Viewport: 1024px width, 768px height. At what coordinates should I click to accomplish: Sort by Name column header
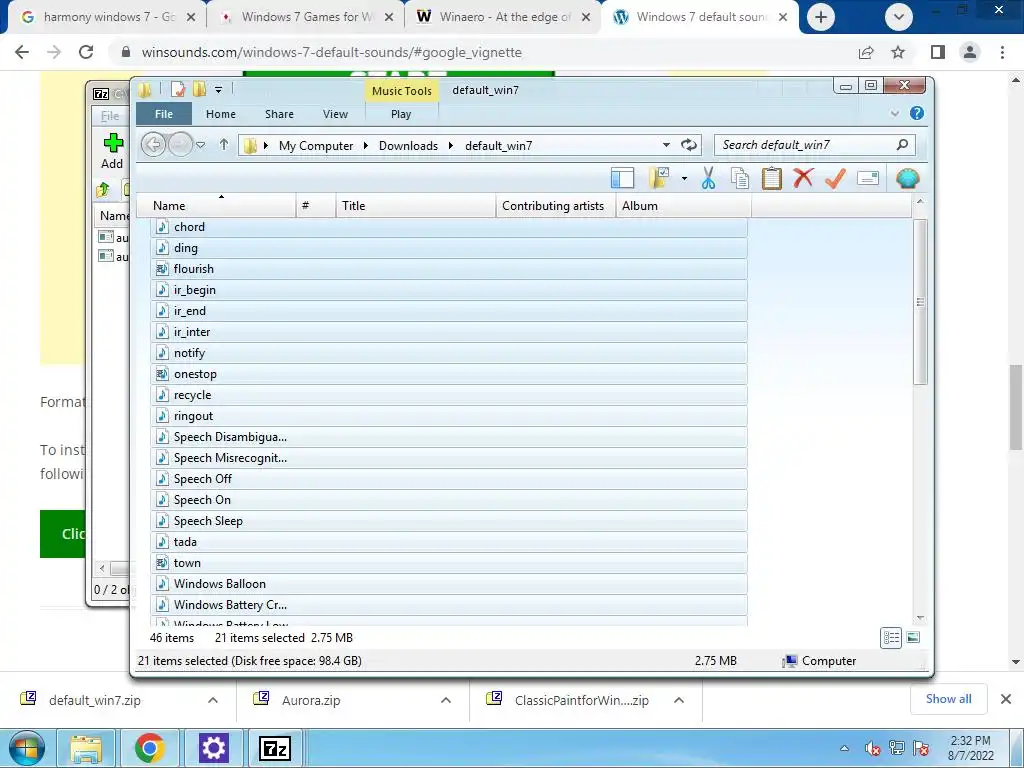[216, 206]
